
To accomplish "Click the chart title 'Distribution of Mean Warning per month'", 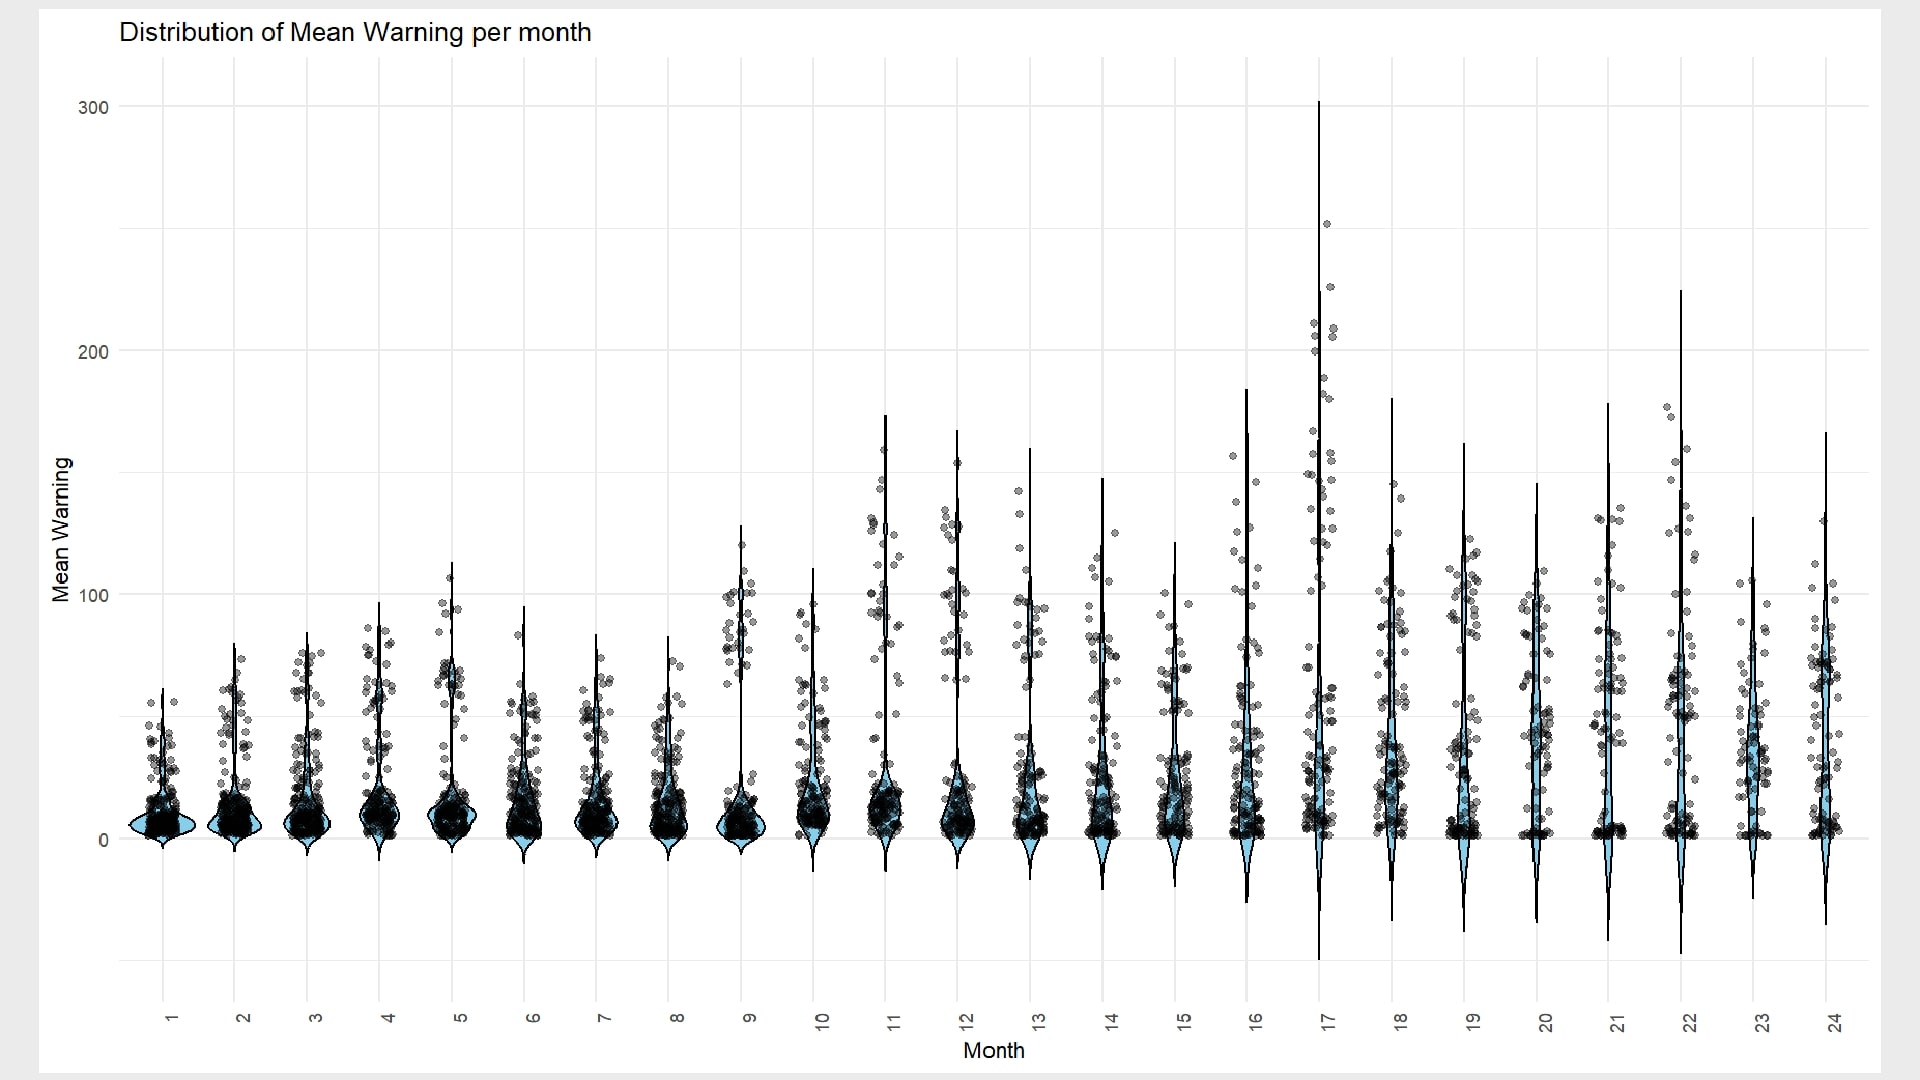I will tap(355, 32).
